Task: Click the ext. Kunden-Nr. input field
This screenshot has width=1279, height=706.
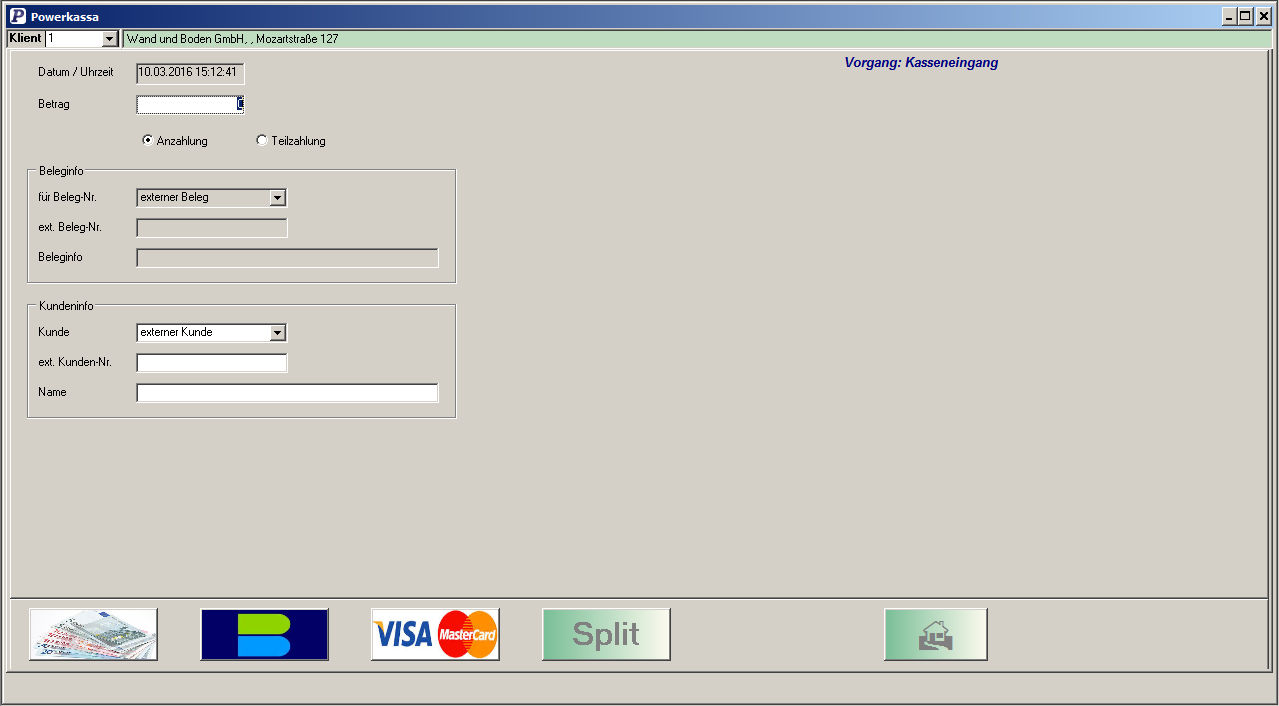Action: tap(211, 363)
